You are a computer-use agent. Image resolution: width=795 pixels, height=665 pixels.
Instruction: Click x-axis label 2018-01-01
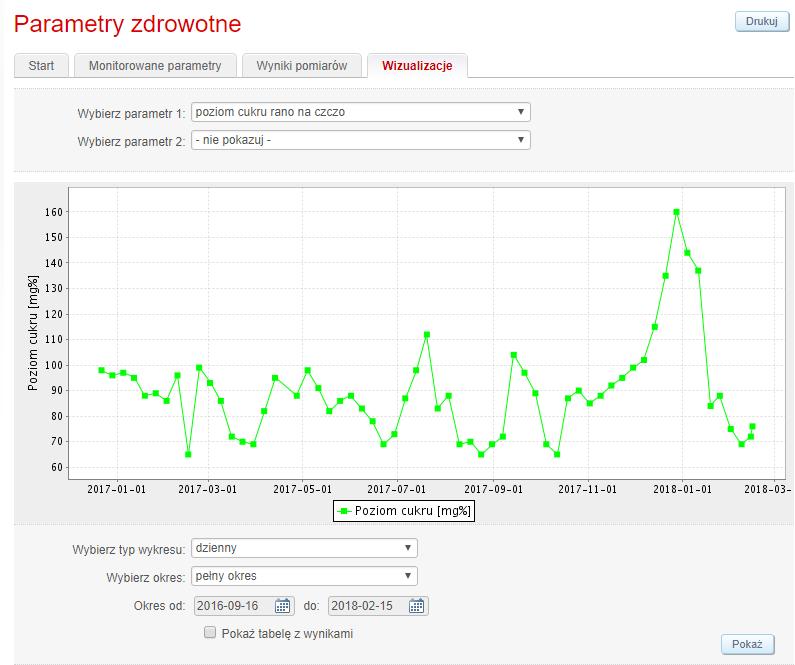pos(682,489)
